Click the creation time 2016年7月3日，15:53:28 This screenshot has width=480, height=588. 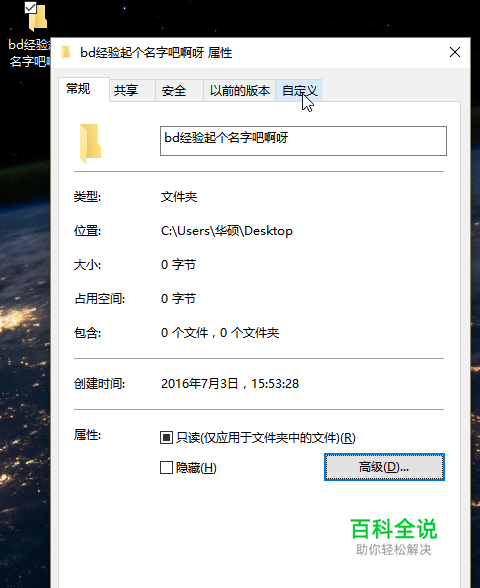pyautogui.click(x=230, y=384)
